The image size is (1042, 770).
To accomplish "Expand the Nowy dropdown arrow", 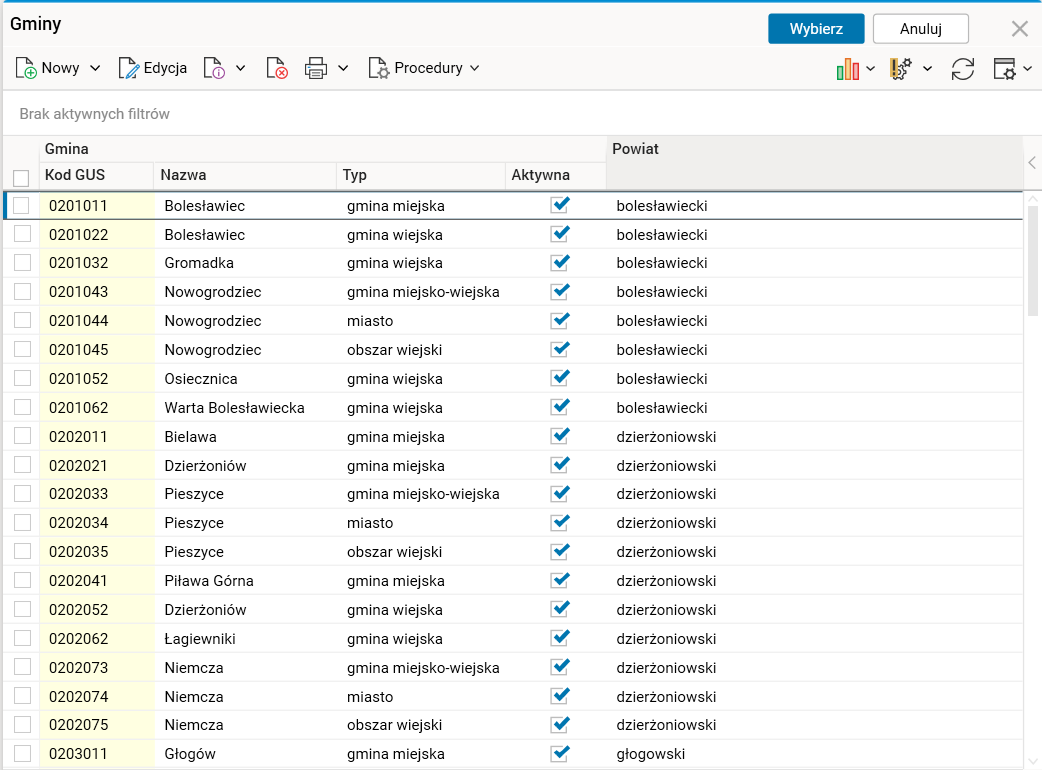I will [96, 68].
